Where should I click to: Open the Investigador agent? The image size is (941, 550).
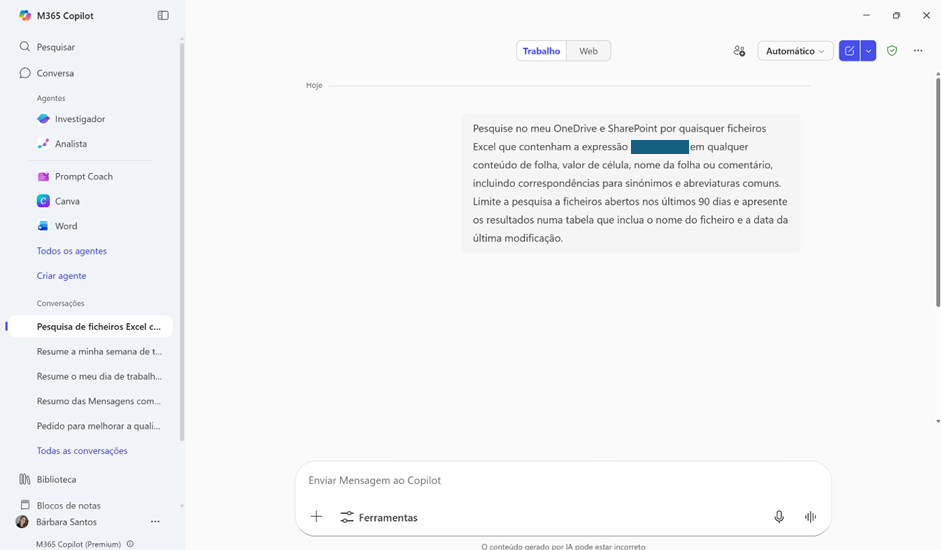click(79, 119)
